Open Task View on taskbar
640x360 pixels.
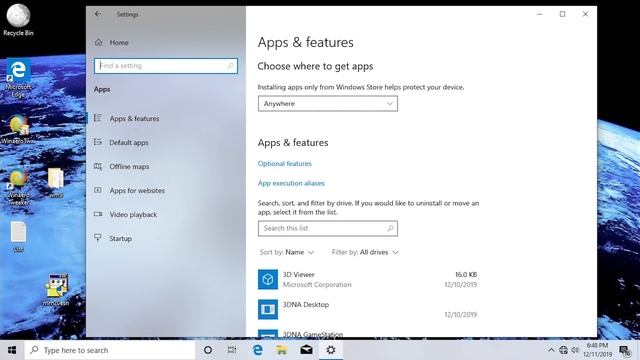pyautogui.click(x=232, y=350)
